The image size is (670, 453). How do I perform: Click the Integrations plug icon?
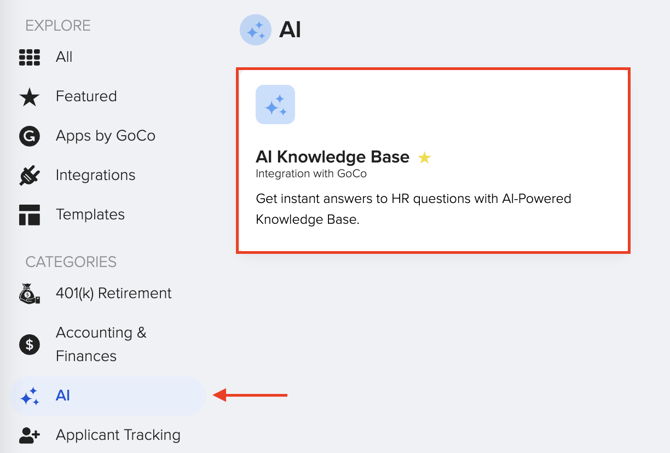(x=30, y=175)
